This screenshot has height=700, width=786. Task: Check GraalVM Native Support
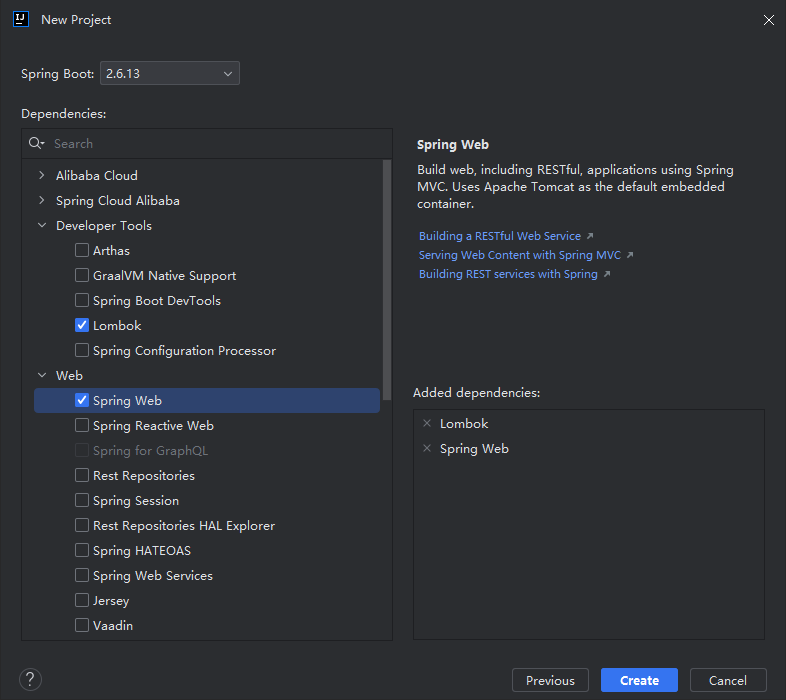(x=82, y=275)
